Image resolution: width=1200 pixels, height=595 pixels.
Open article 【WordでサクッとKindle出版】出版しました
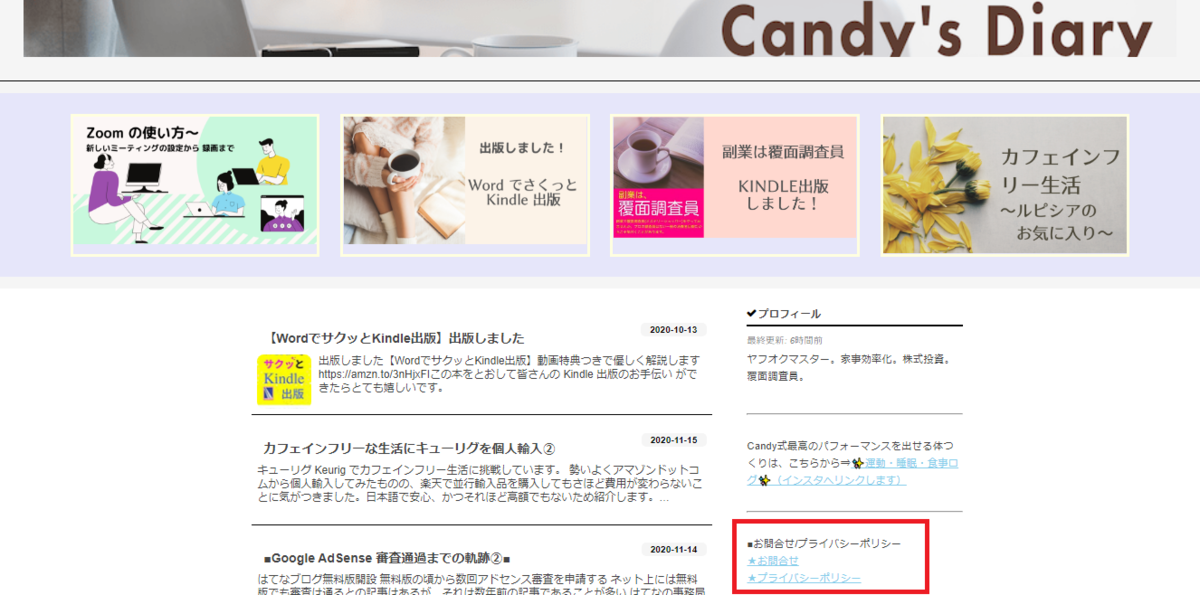click(397, 338)
